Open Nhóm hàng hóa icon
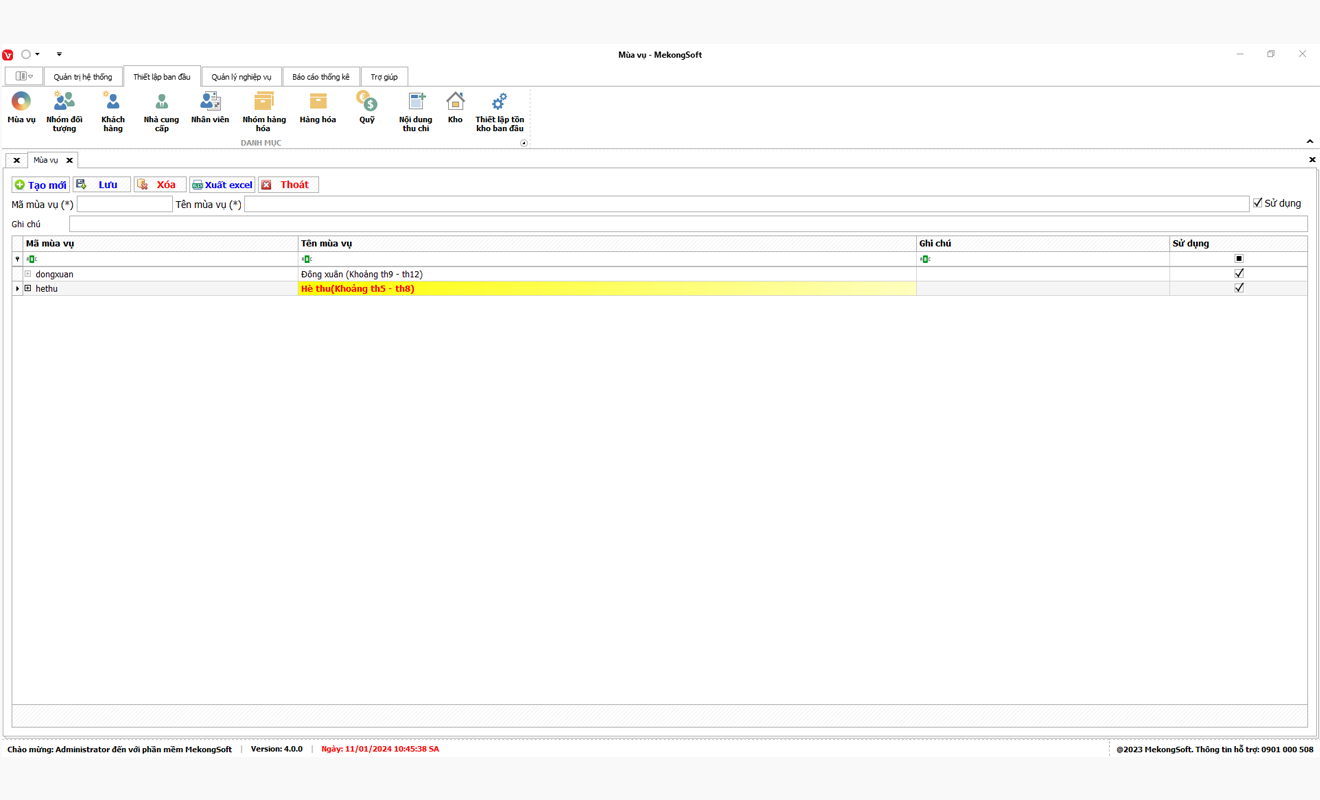1320x800 pixels. click(x=264, y=109)
